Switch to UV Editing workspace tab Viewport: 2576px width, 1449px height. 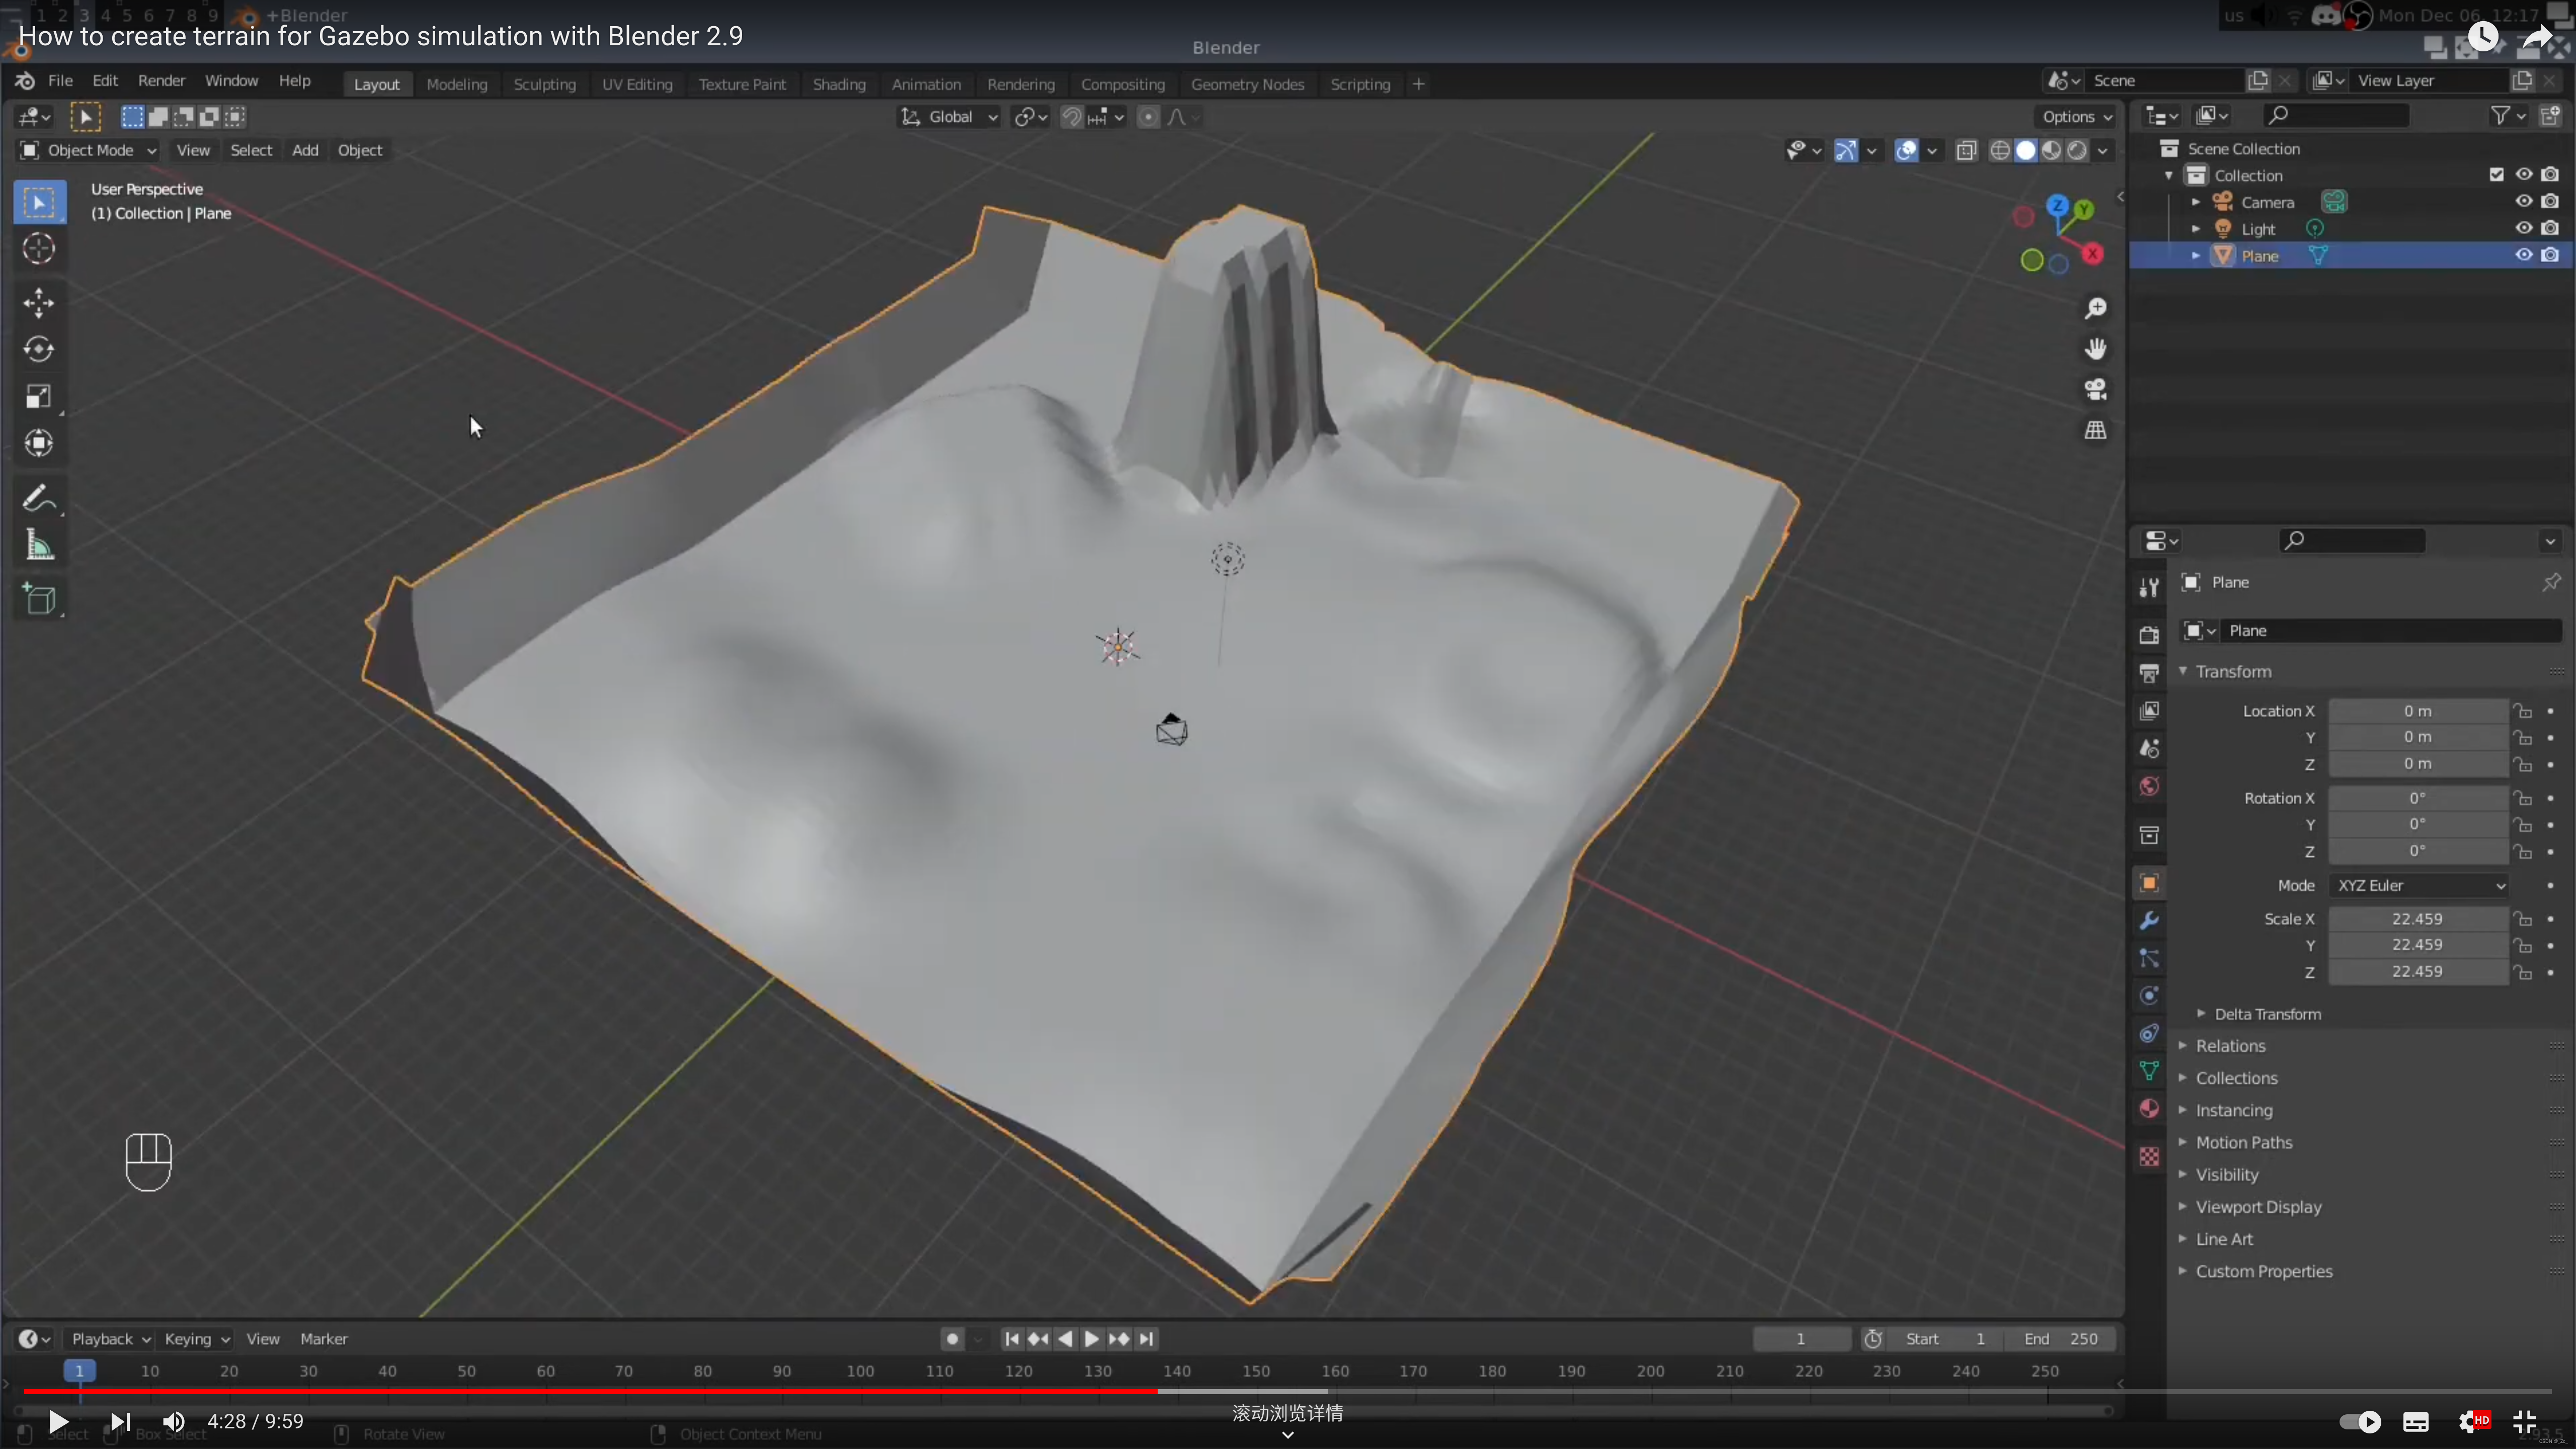point(637,84)
